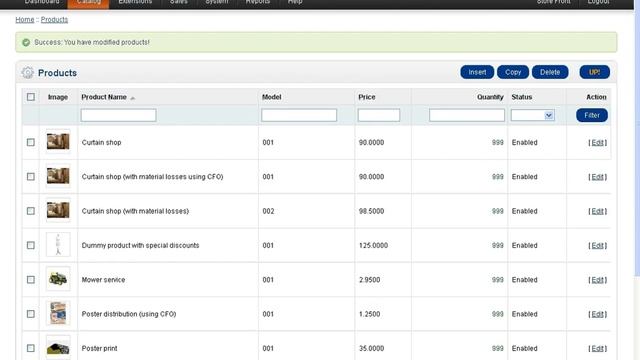Sort by Product Name column header
640x360 pixels.
(104, 97)
